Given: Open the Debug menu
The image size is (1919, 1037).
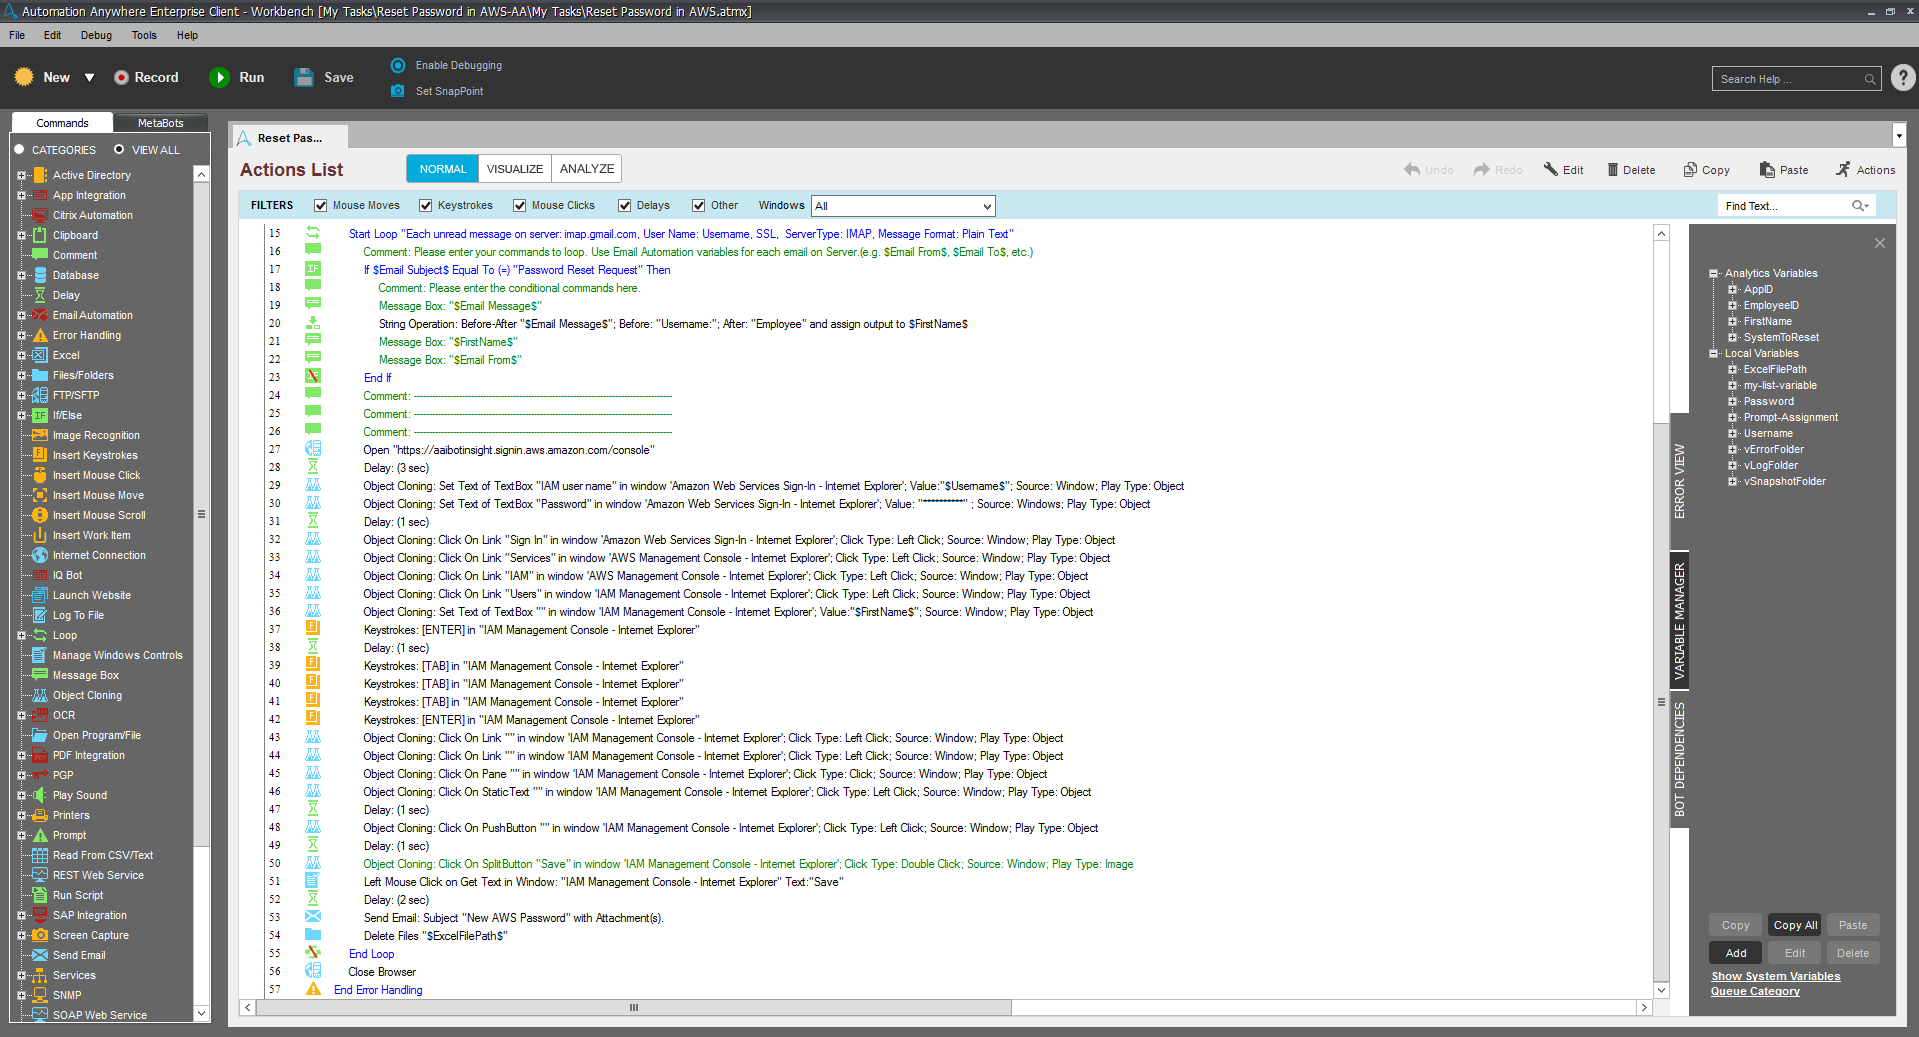Looking at the screenshot, I should click(96, 35).
